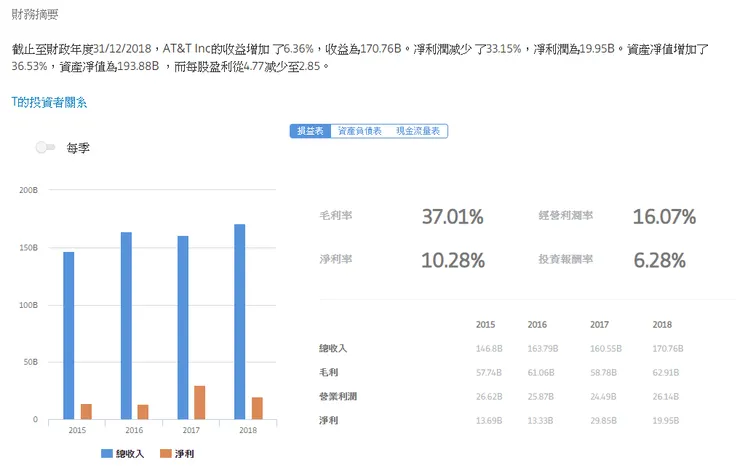Open the T的投資者關系 link

(49, 102)
